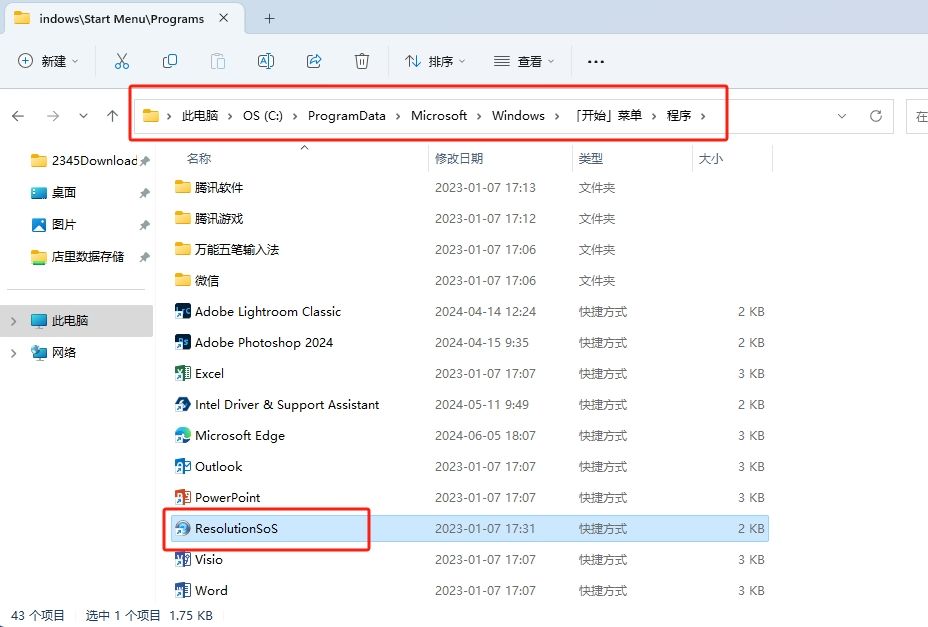Select the Word shortcut icon

[182, 590]
